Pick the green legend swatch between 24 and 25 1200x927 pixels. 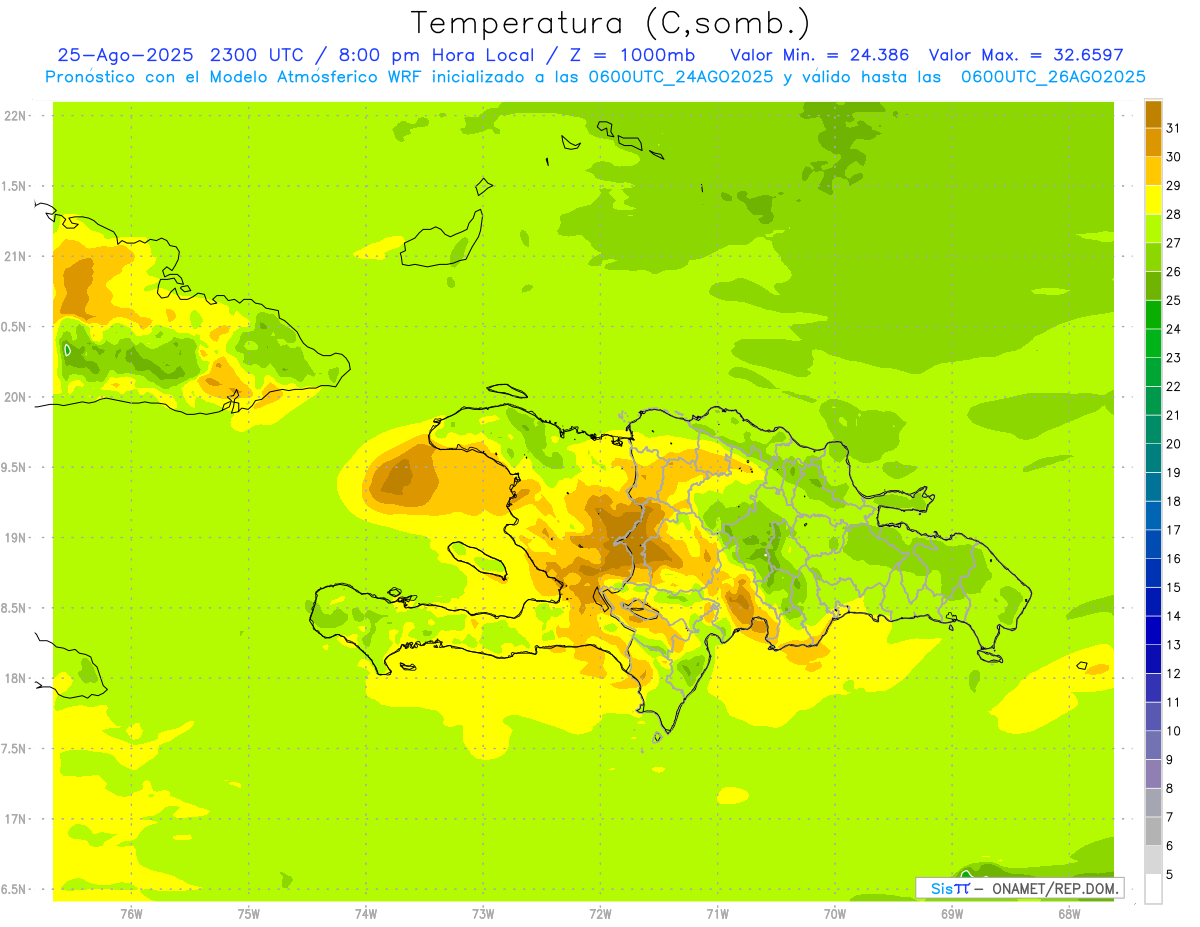(1153, 315)
